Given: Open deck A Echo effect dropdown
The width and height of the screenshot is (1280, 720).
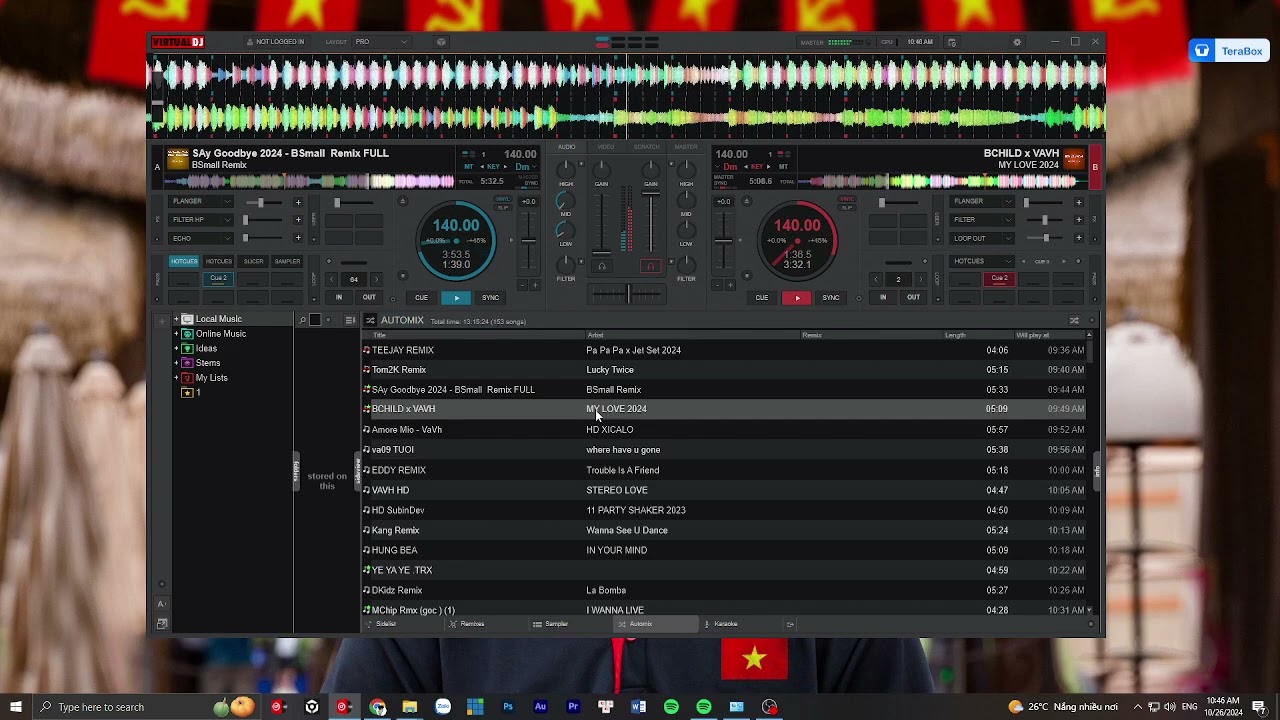Looking at the screenshot, I should [x=202, y=238].
